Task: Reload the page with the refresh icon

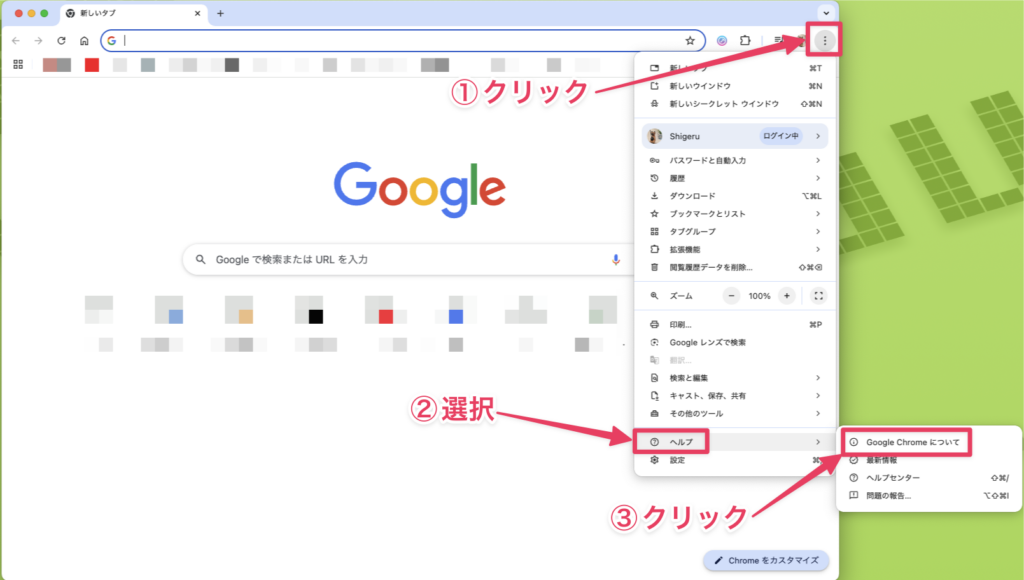Action: point(61,40)
